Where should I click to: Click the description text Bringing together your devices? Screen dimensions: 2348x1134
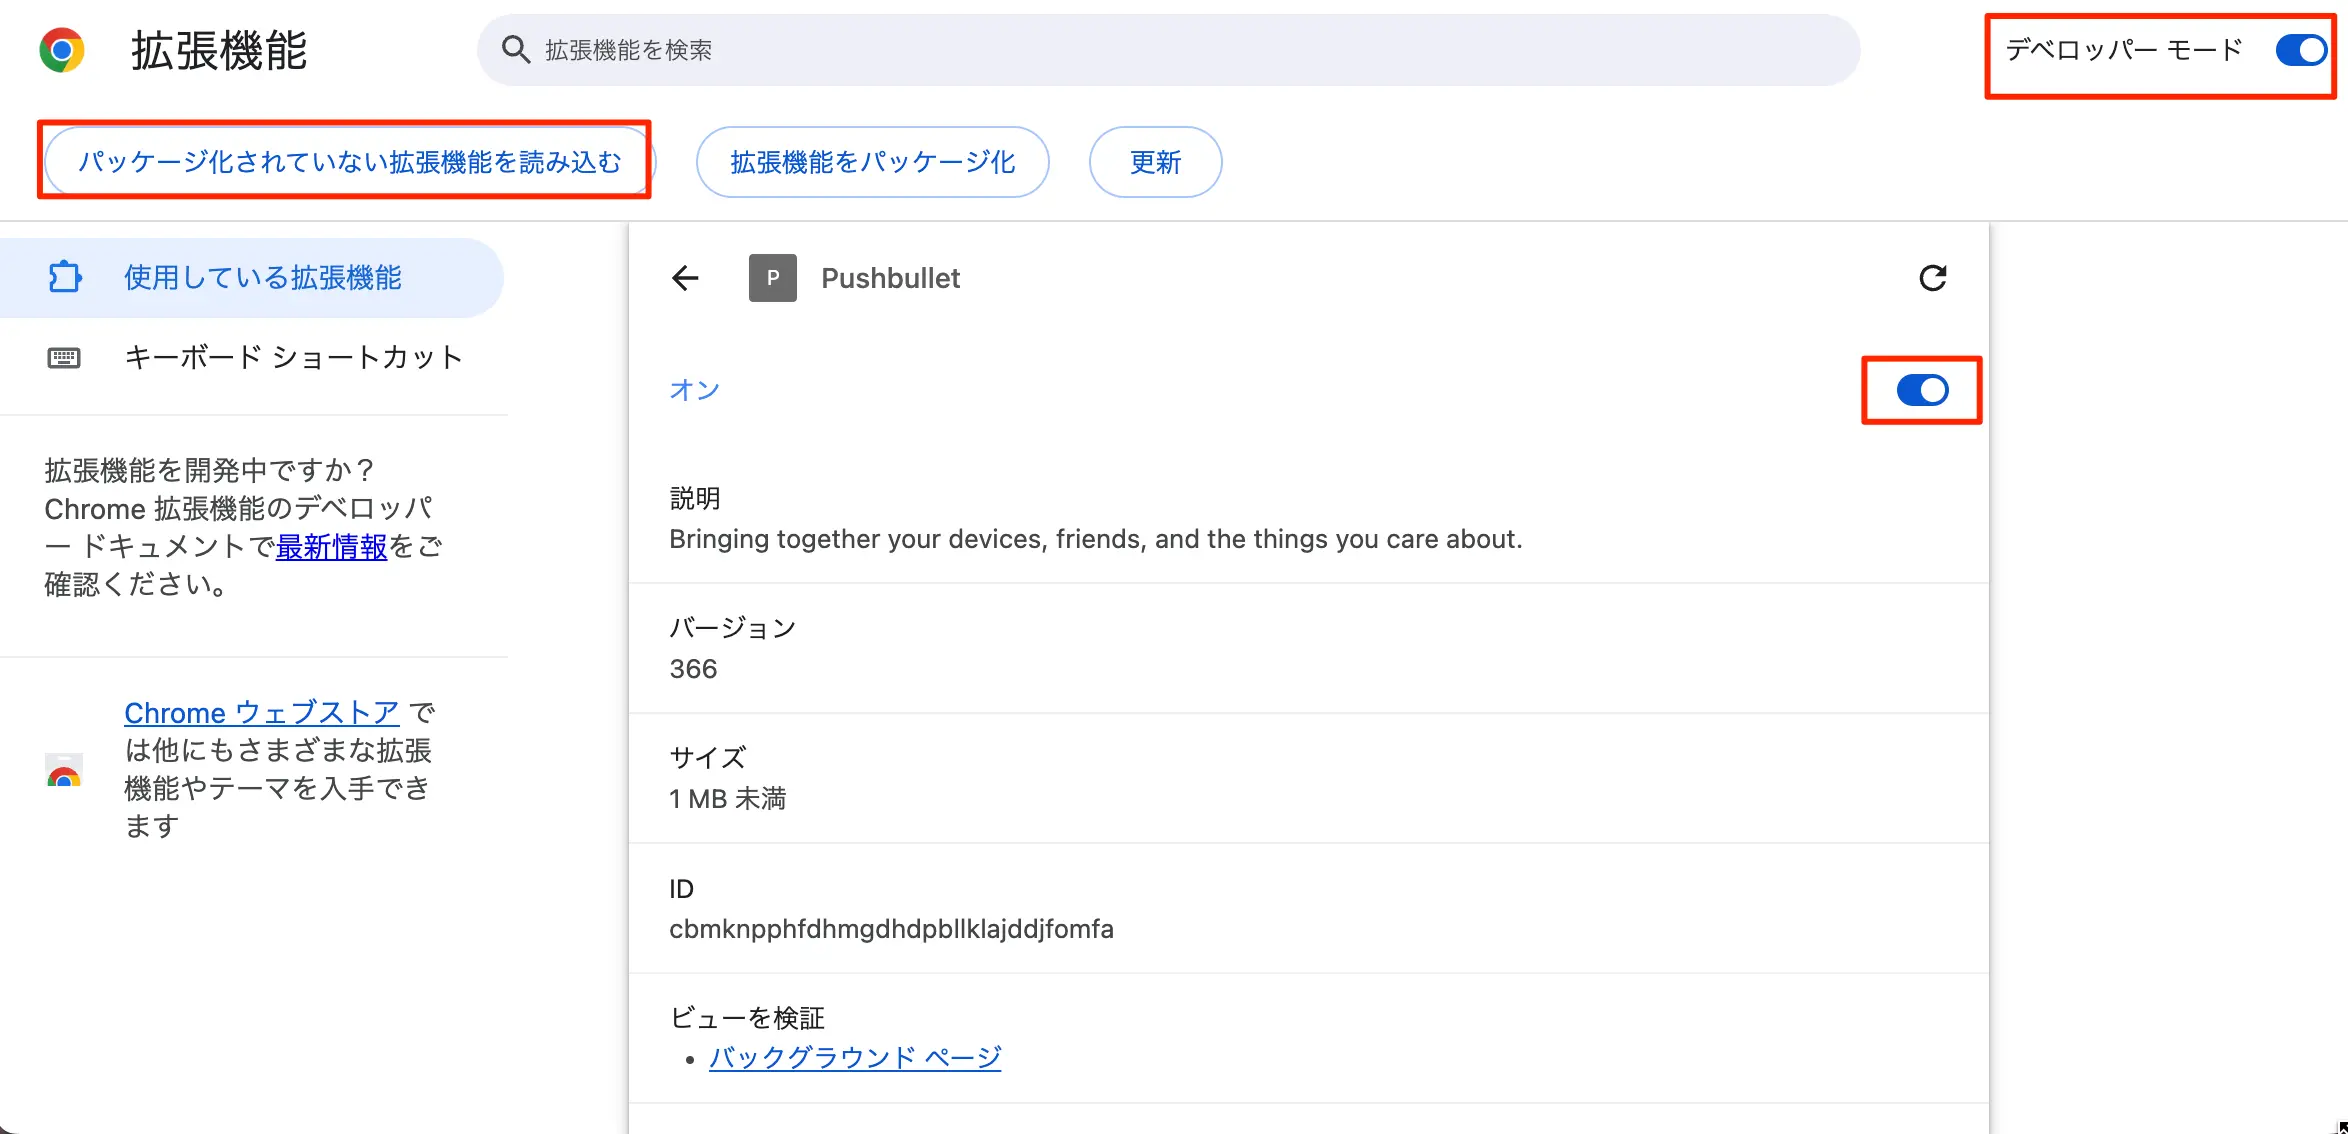(x=1095, y=539)
